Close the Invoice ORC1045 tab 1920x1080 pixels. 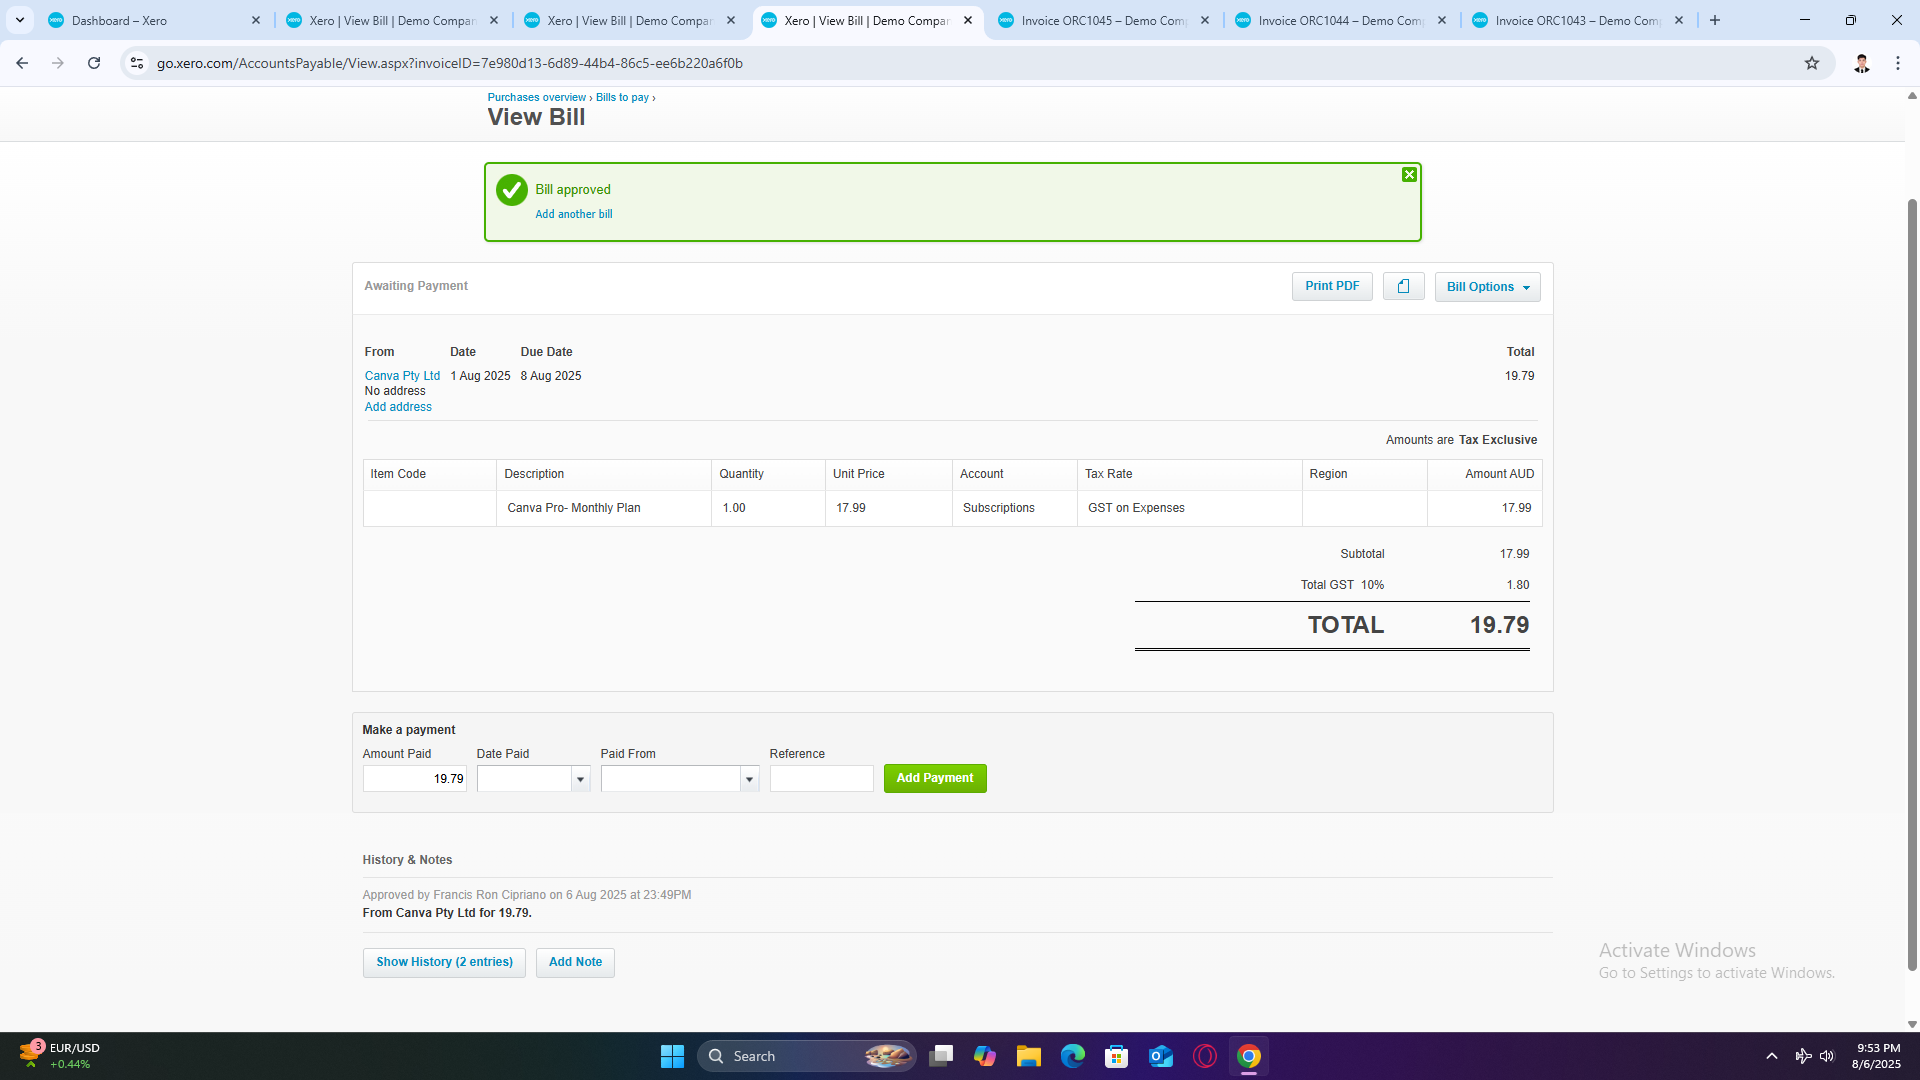pos(1205,20)
